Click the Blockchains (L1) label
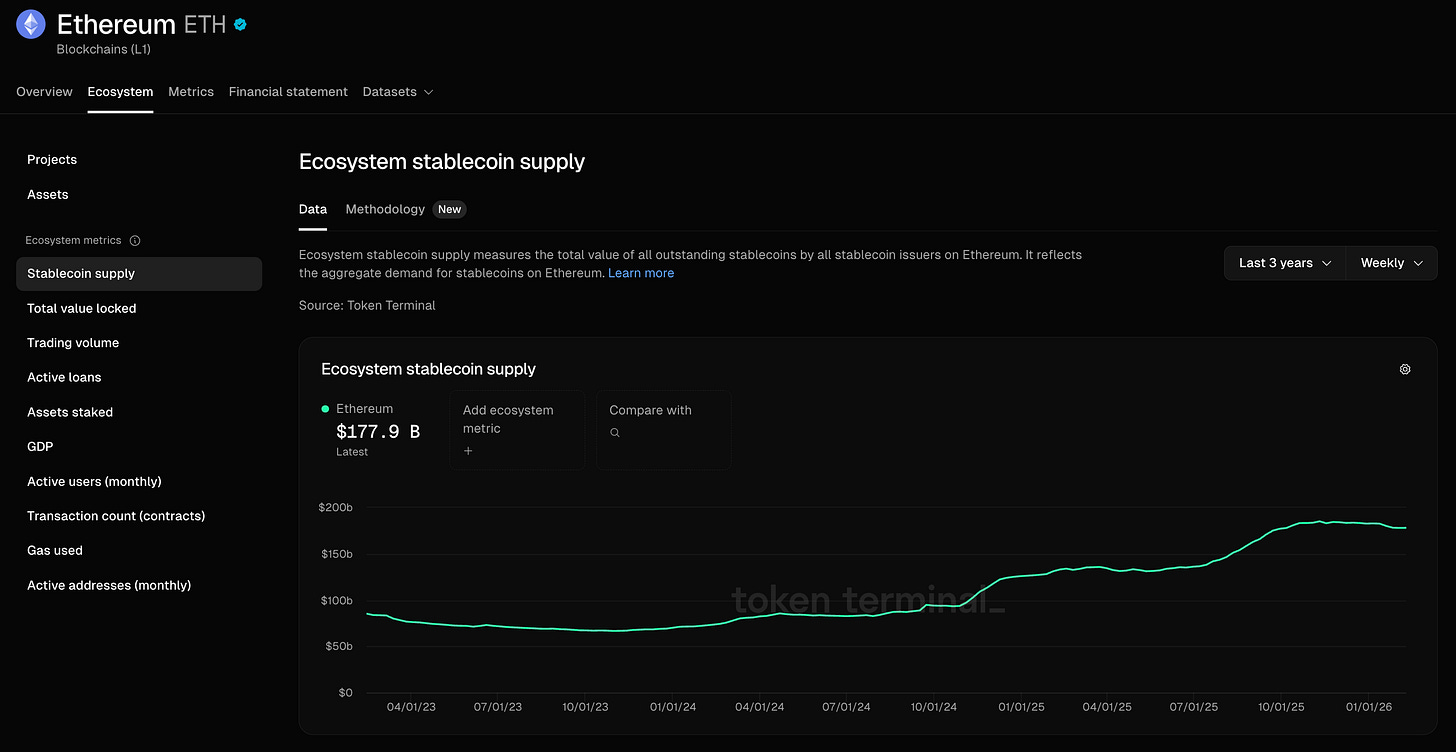The height and width of the screenshot is (752, 1456). point(103,49)
